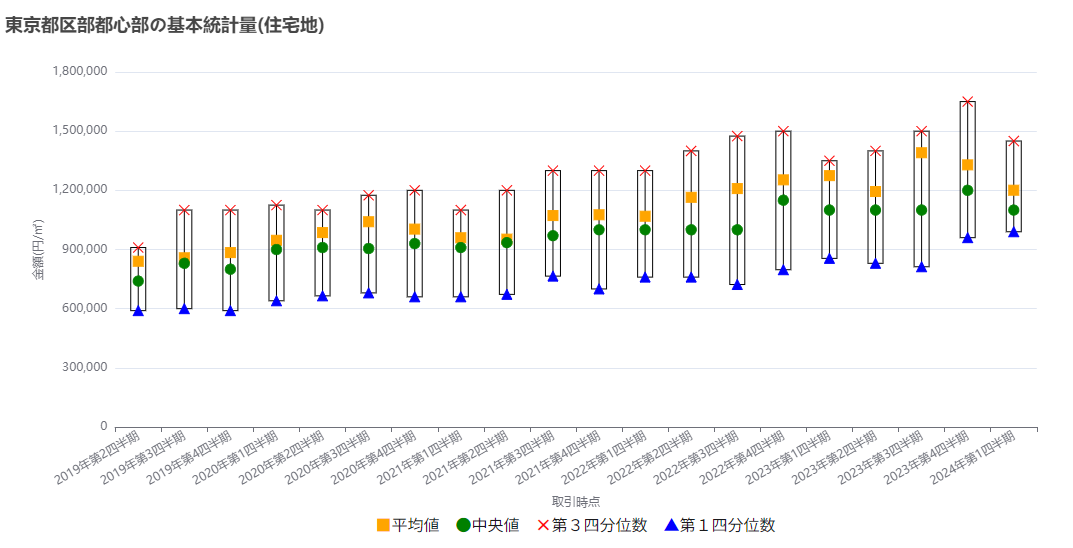Click the red X marker for 2022年第3四半期
The image size is (1073, 548).
(737, 136)
